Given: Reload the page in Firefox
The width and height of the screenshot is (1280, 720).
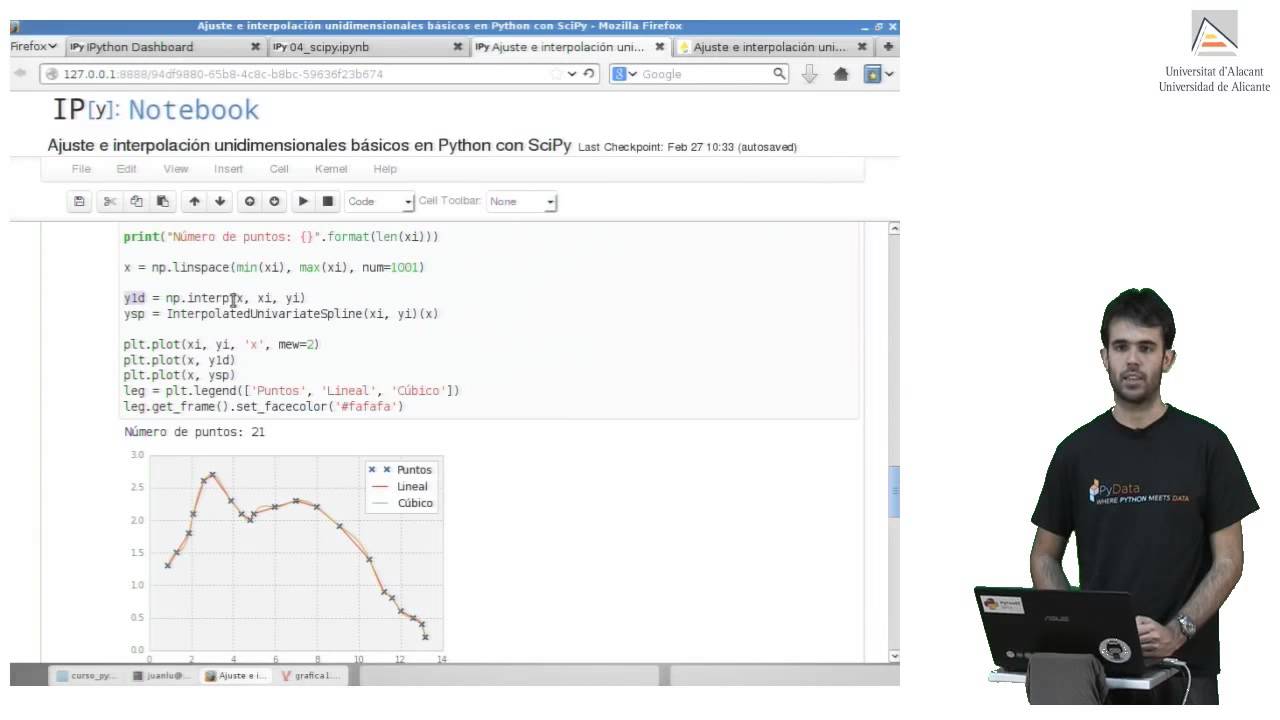Looking at the screenshot, I should pyautogui.click(x=589, y=73).
